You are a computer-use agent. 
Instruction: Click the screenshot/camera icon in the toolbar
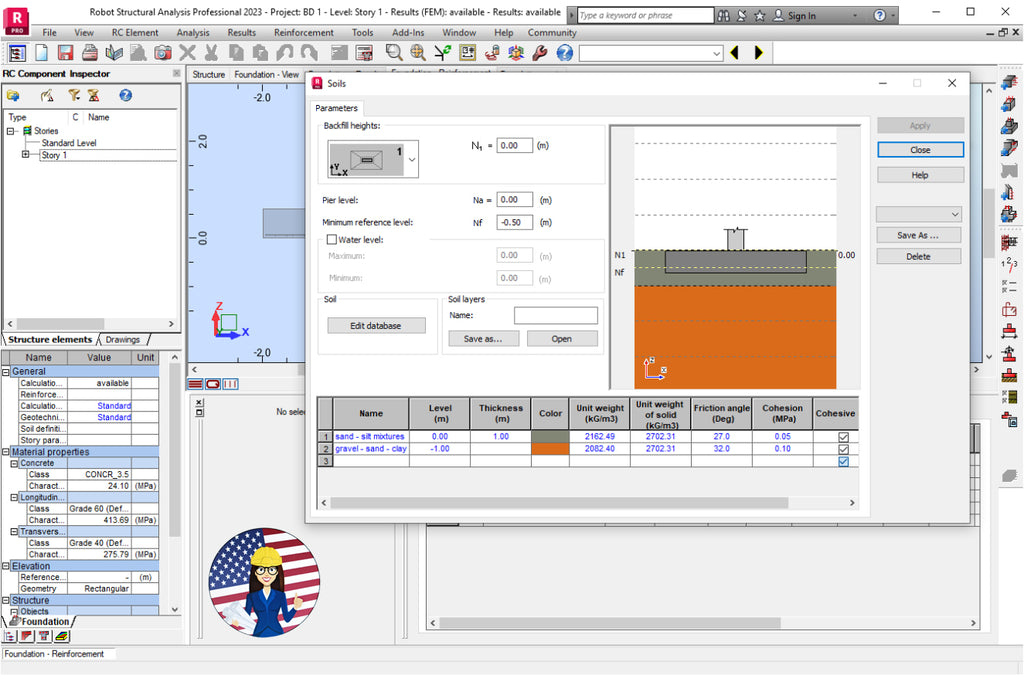click(x=162, y=53)
